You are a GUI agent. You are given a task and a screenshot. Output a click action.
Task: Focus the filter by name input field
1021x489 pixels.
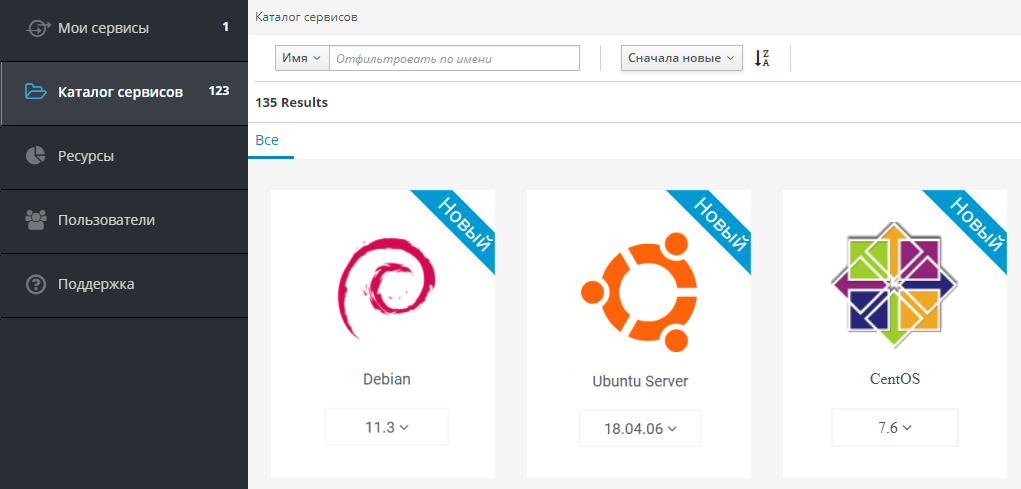pos(455,58)
